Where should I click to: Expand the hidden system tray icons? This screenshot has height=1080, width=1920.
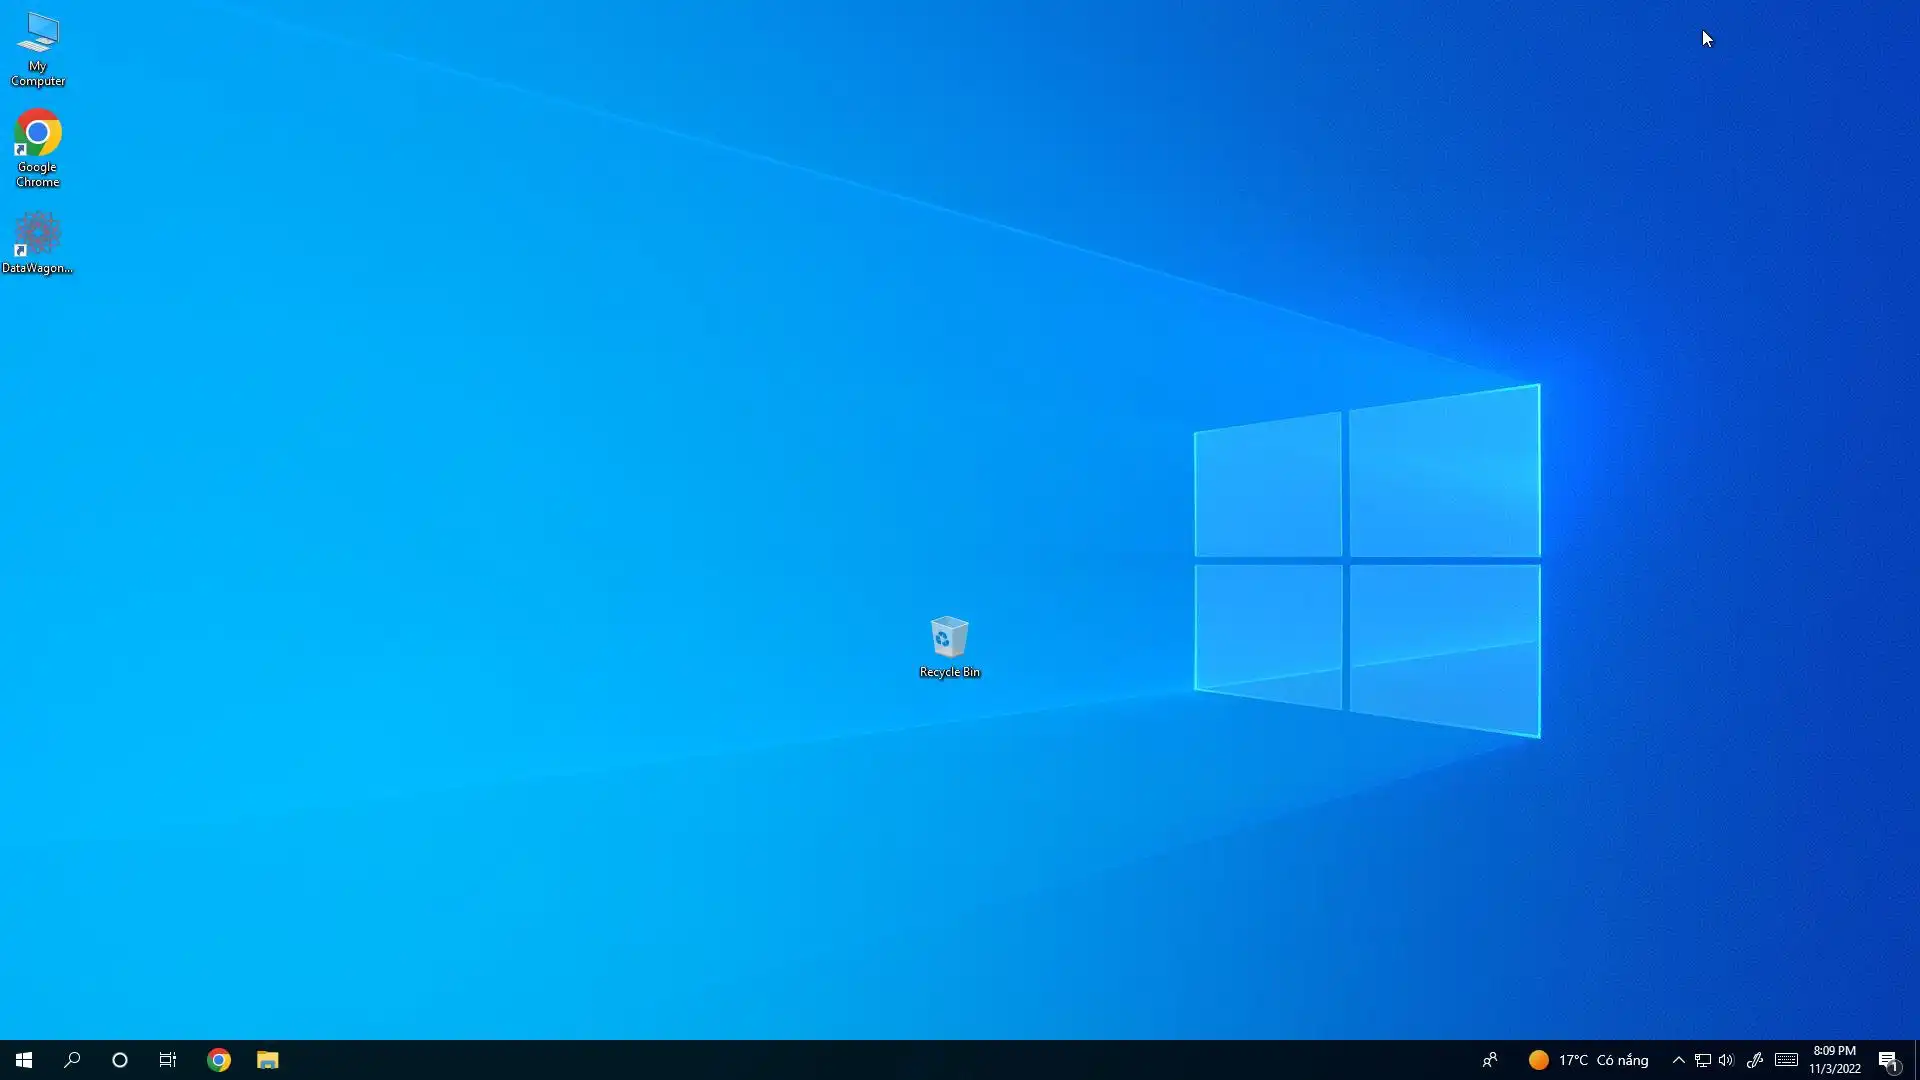(1678, 1060)
